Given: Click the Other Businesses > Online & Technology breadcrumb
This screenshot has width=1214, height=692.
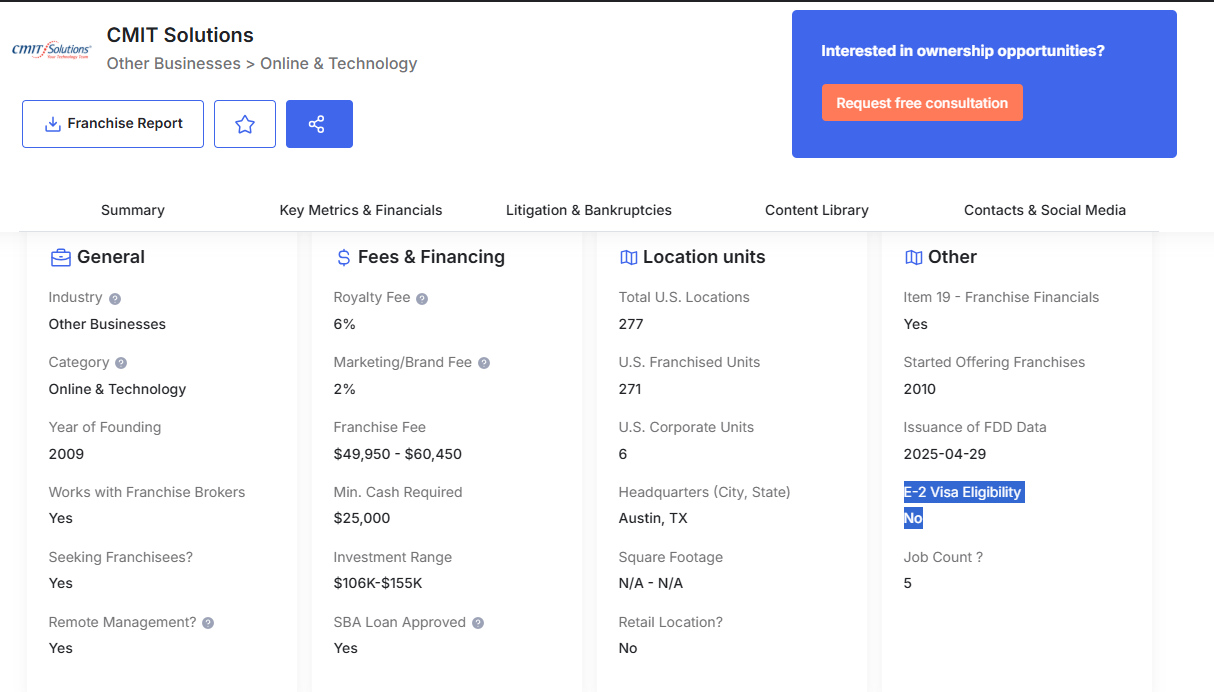Looking at the screenshot, I should (x=262, y=63).
